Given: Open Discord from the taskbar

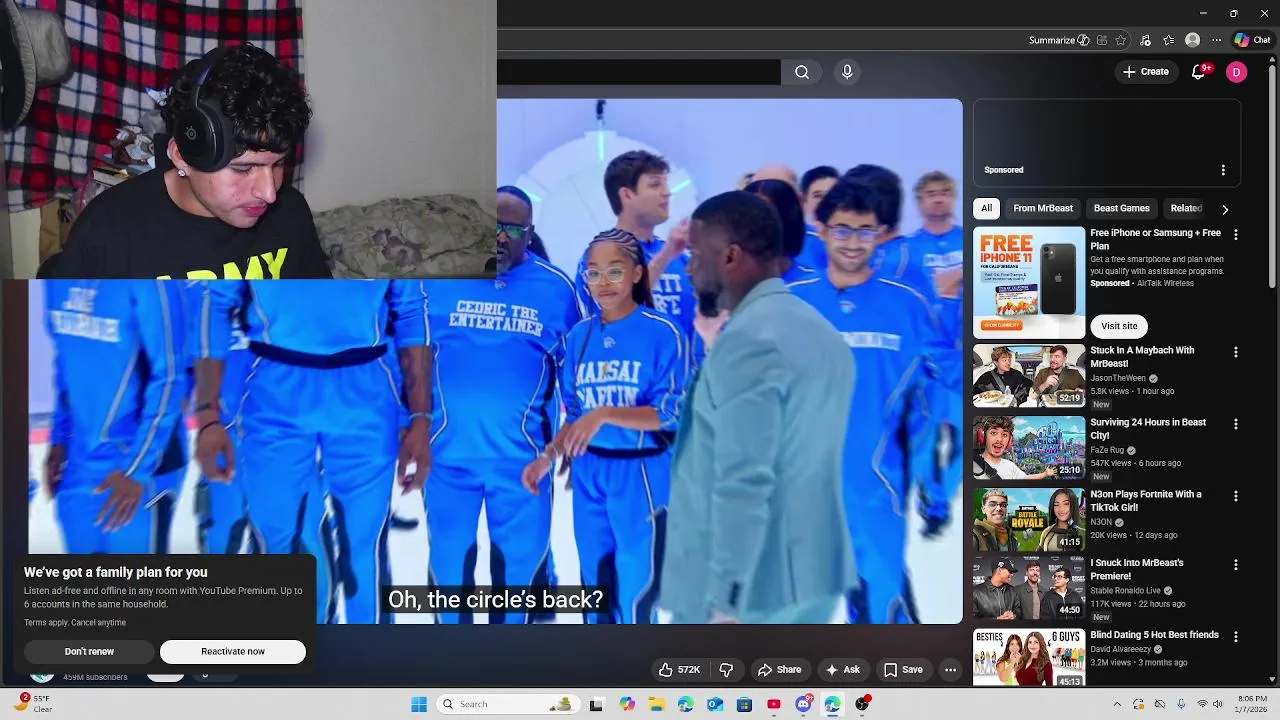Looking at the screenshot, I should (x=803, y=704).
